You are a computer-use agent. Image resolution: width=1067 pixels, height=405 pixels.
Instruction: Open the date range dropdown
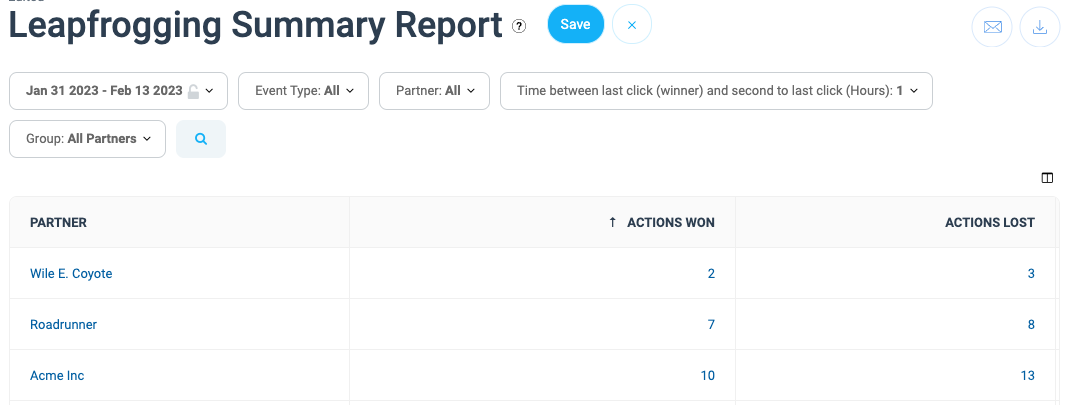pos(118,91)
